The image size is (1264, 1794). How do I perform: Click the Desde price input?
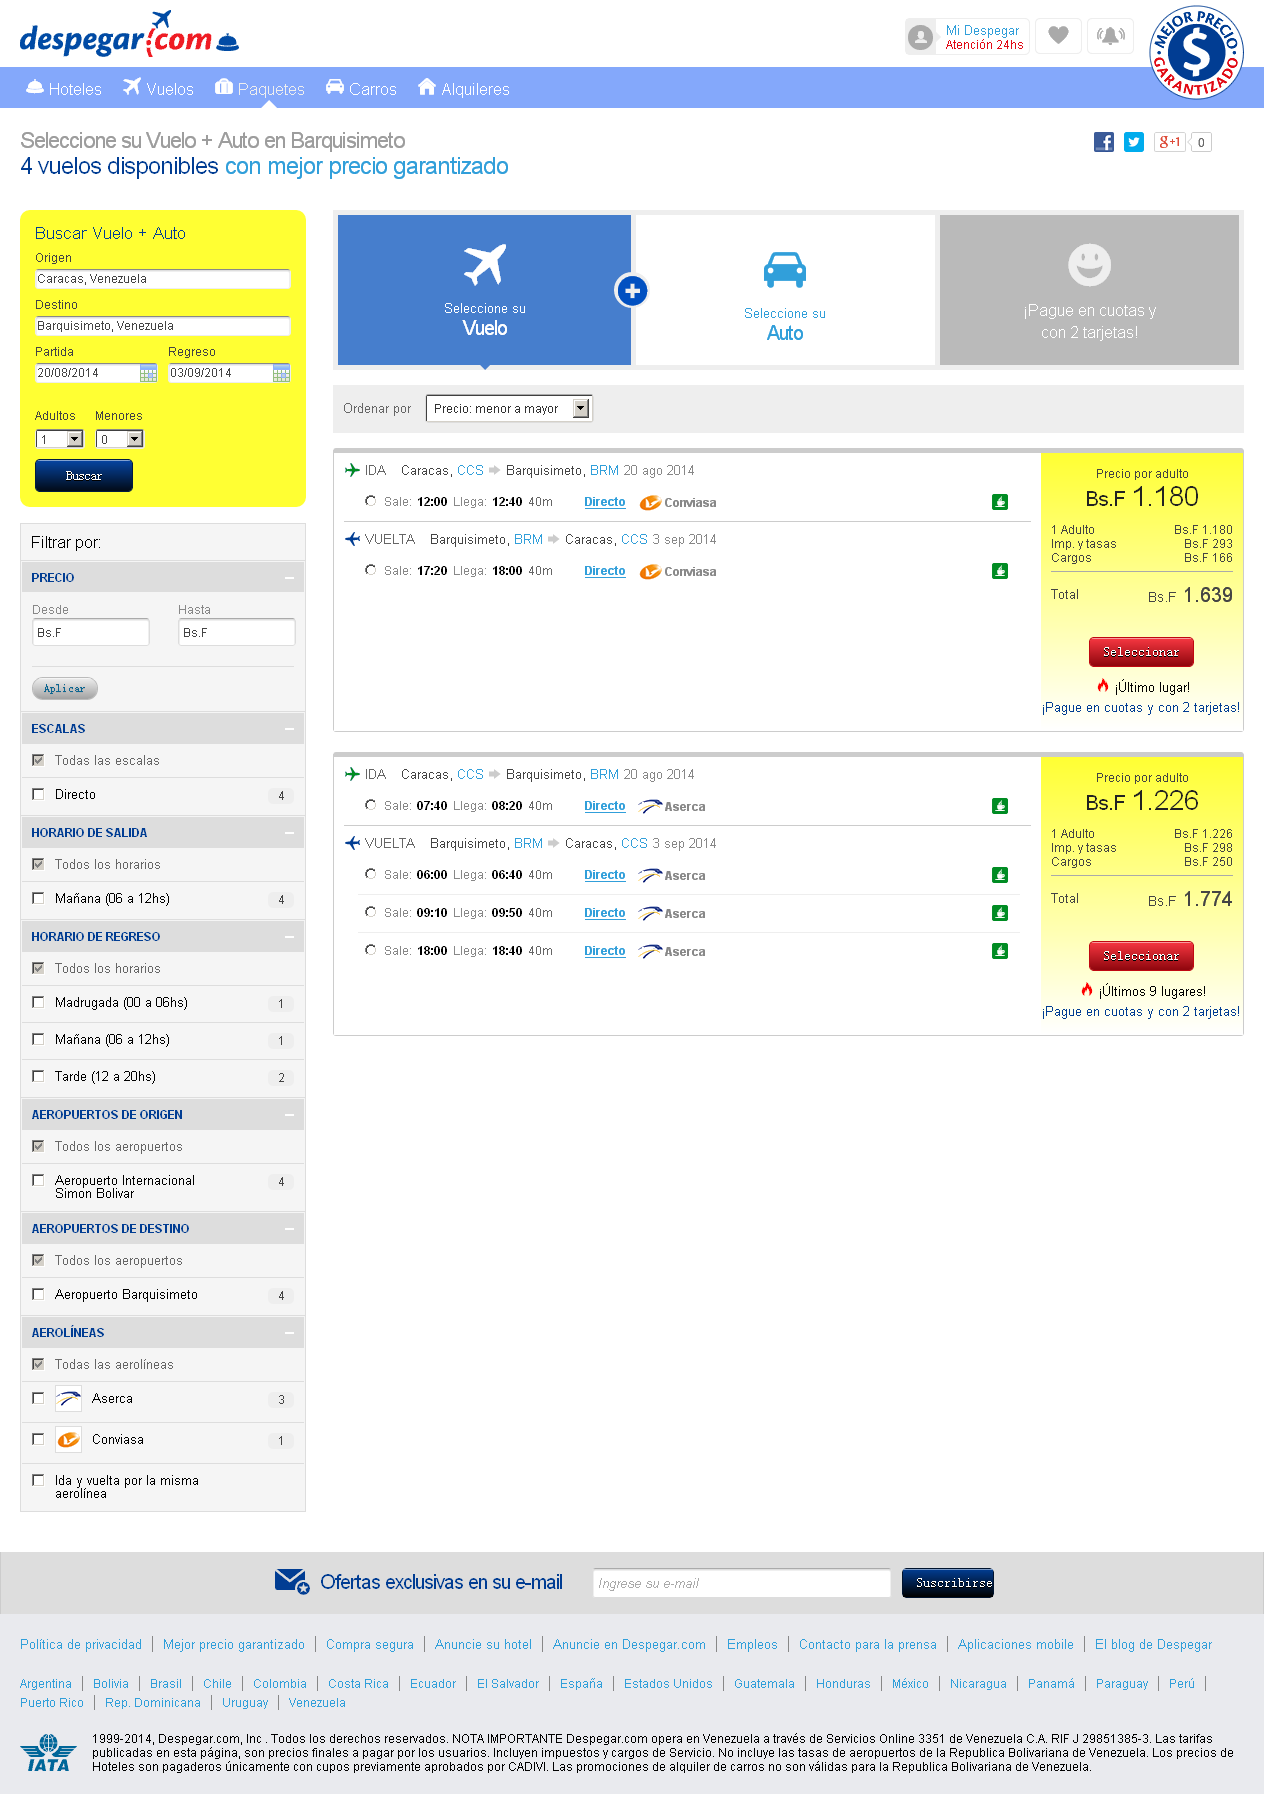click(x=91, y=632)
